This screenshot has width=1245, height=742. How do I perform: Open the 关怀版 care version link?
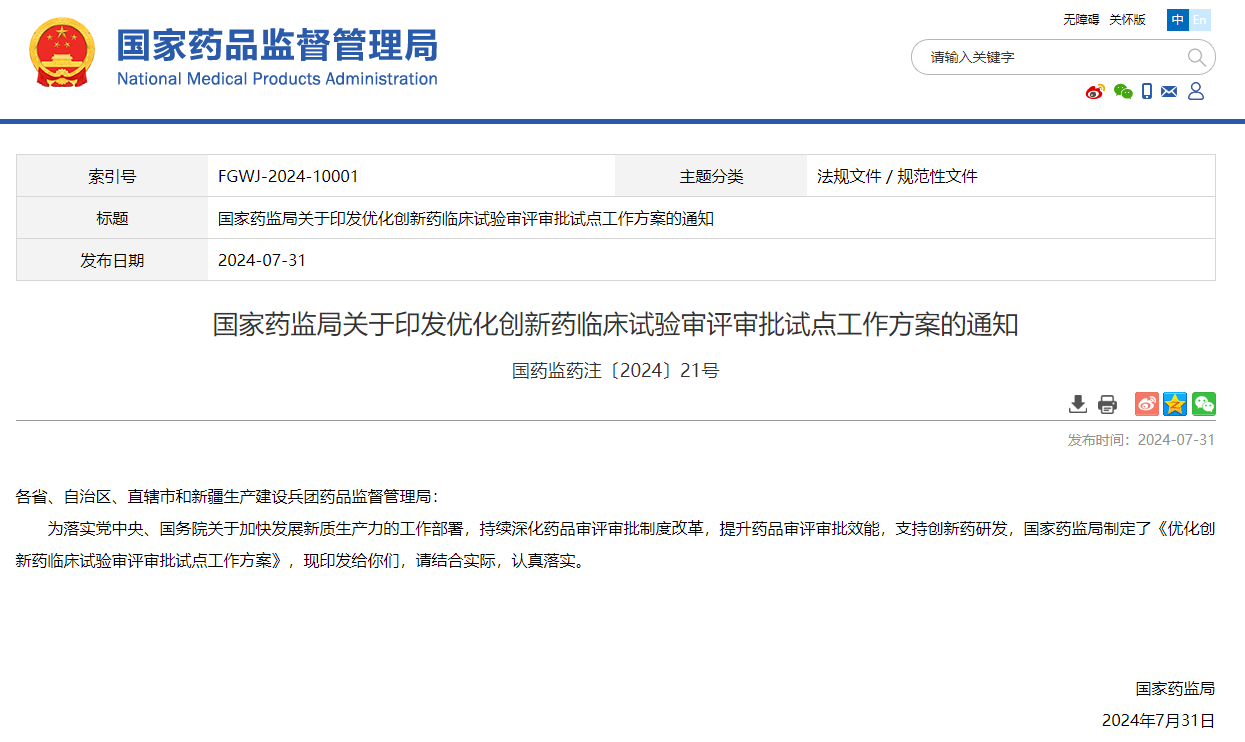pos(1127,20)
